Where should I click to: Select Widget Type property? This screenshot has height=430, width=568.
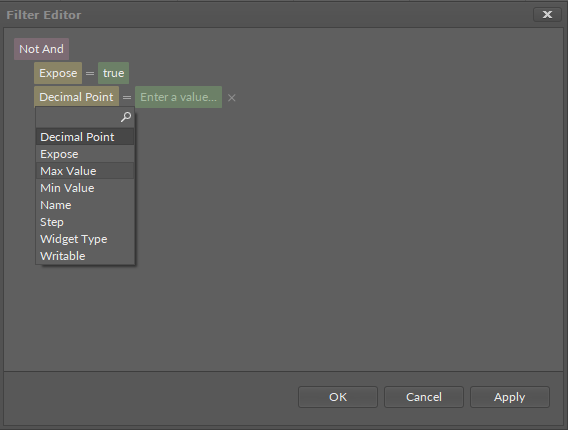tap(85, 239)
